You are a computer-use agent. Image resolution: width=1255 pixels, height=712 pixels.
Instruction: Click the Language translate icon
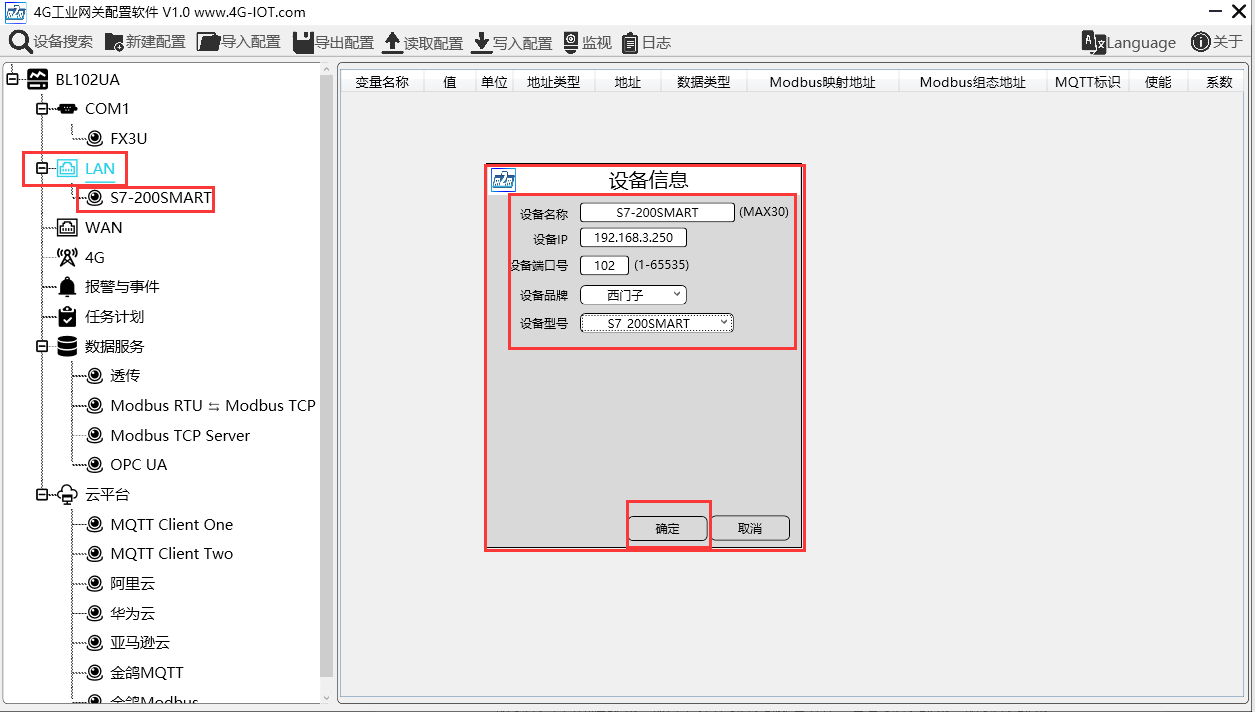point(1094,42)
